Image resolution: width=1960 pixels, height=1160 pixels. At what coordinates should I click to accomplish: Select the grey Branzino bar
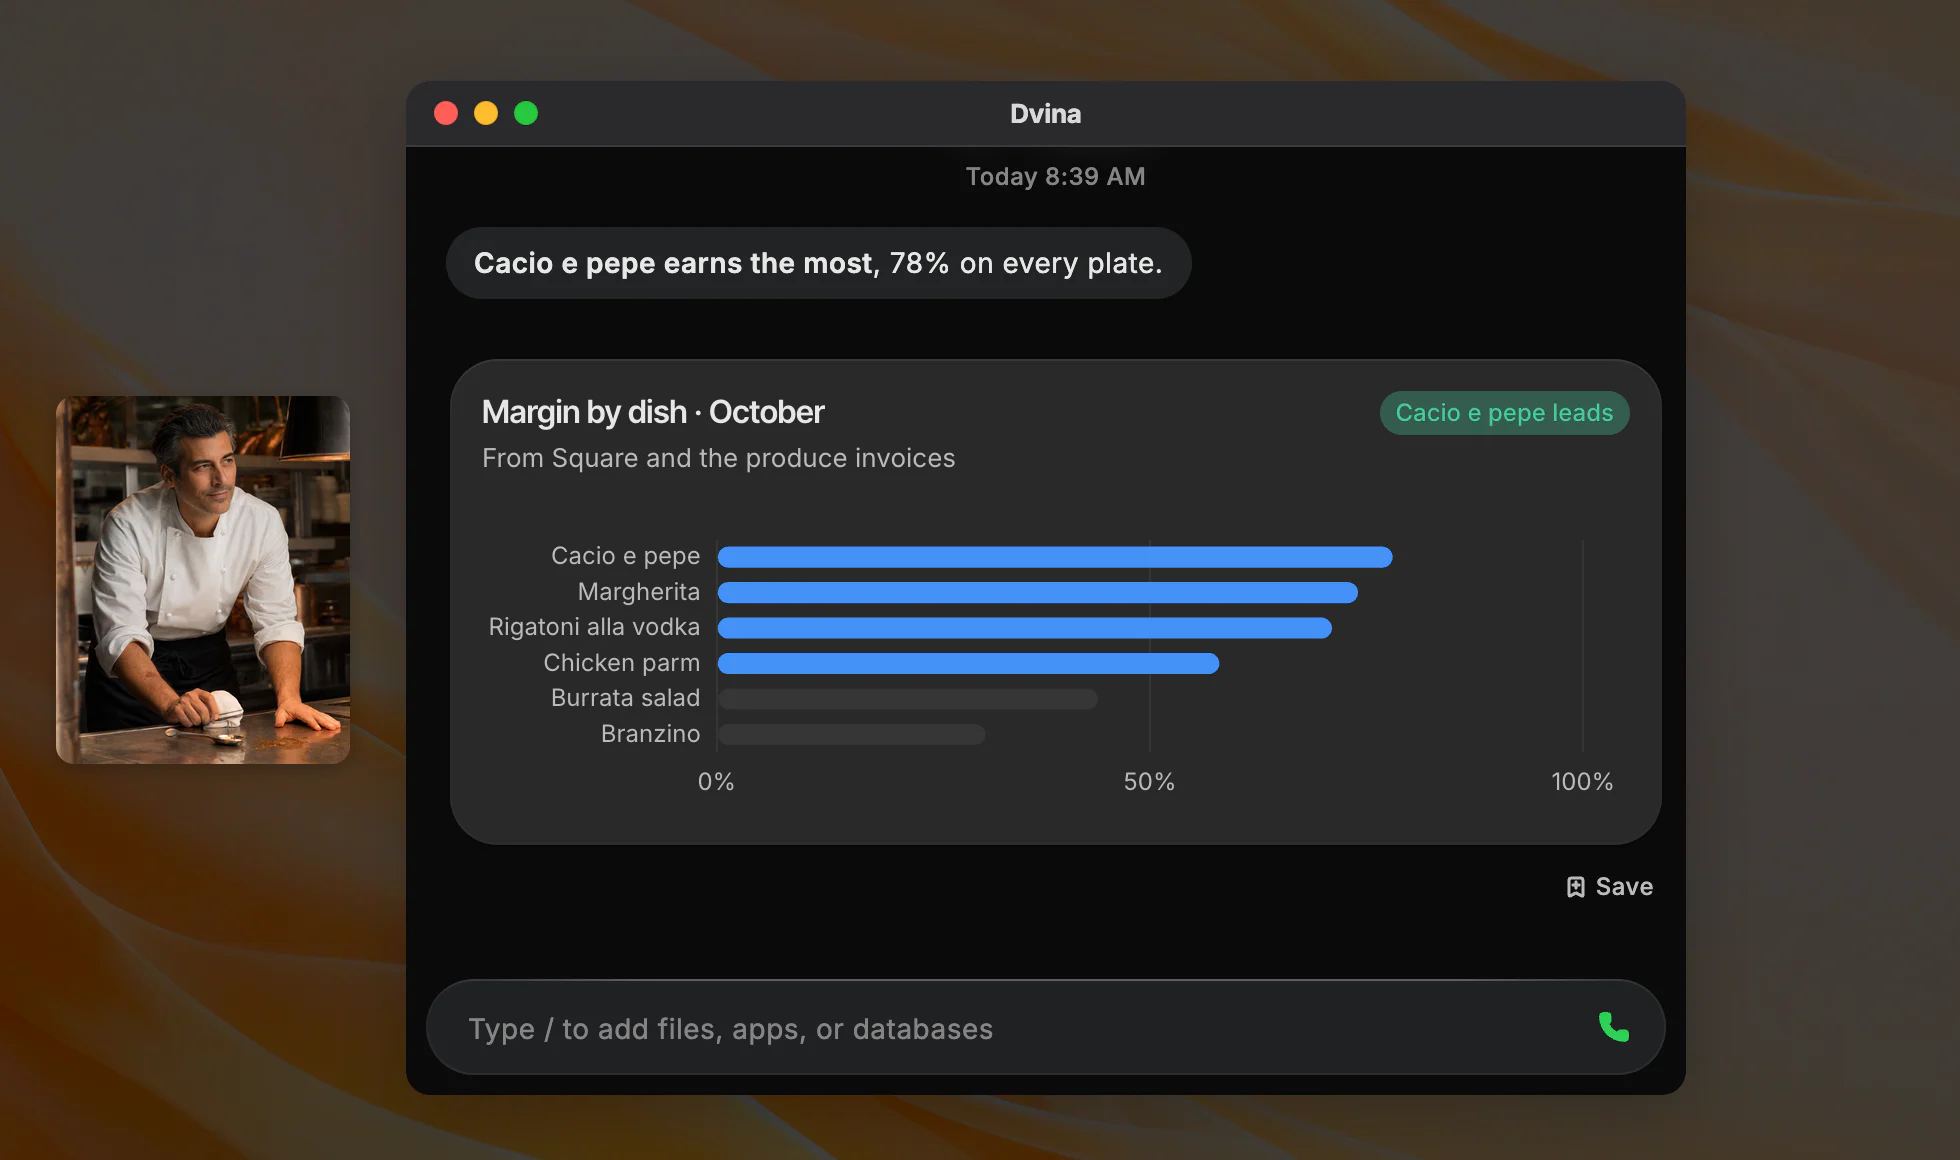(x=852, y=735)
